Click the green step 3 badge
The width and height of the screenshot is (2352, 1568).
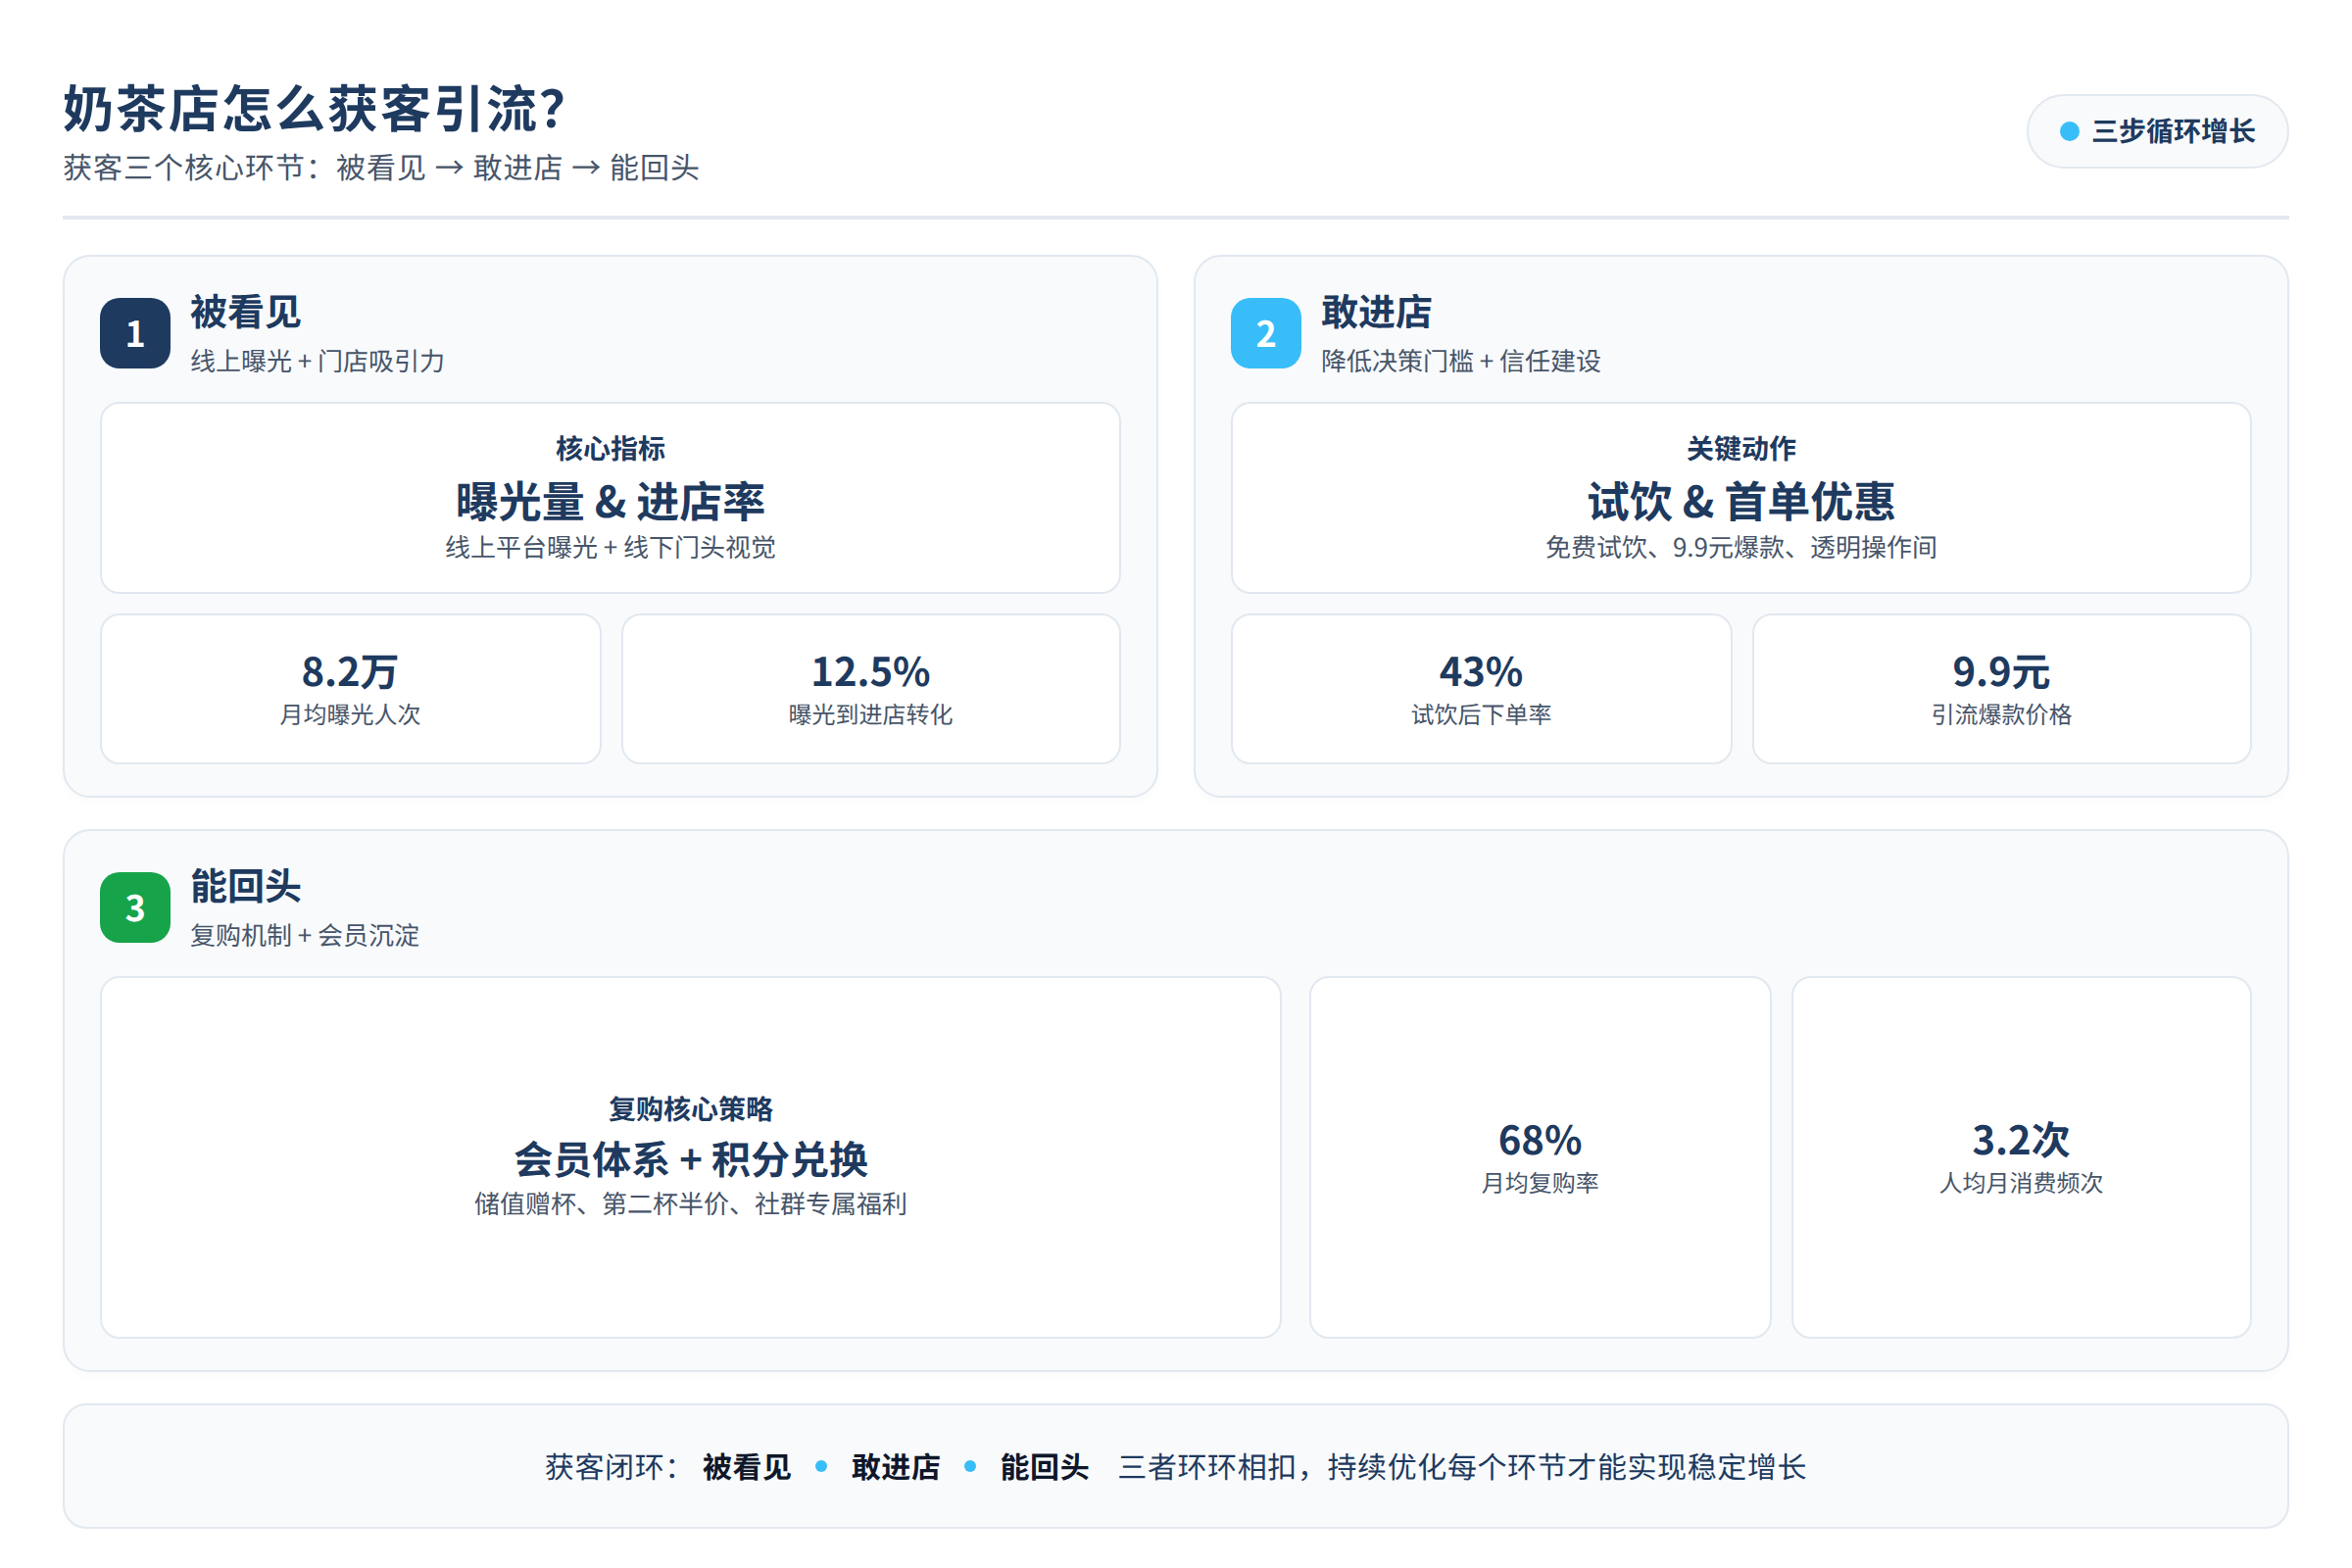(135, 907)
